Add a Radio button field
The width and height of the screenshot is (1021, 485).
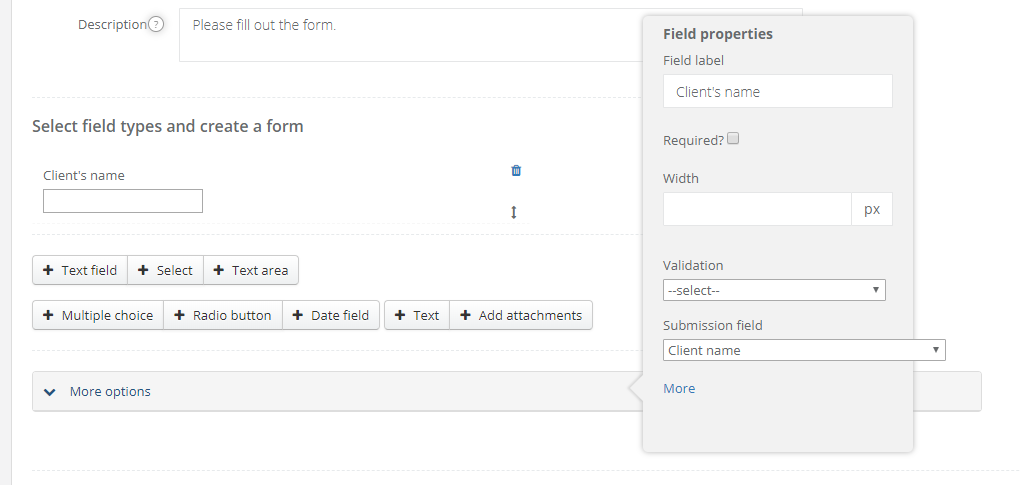tap(222, 315)
